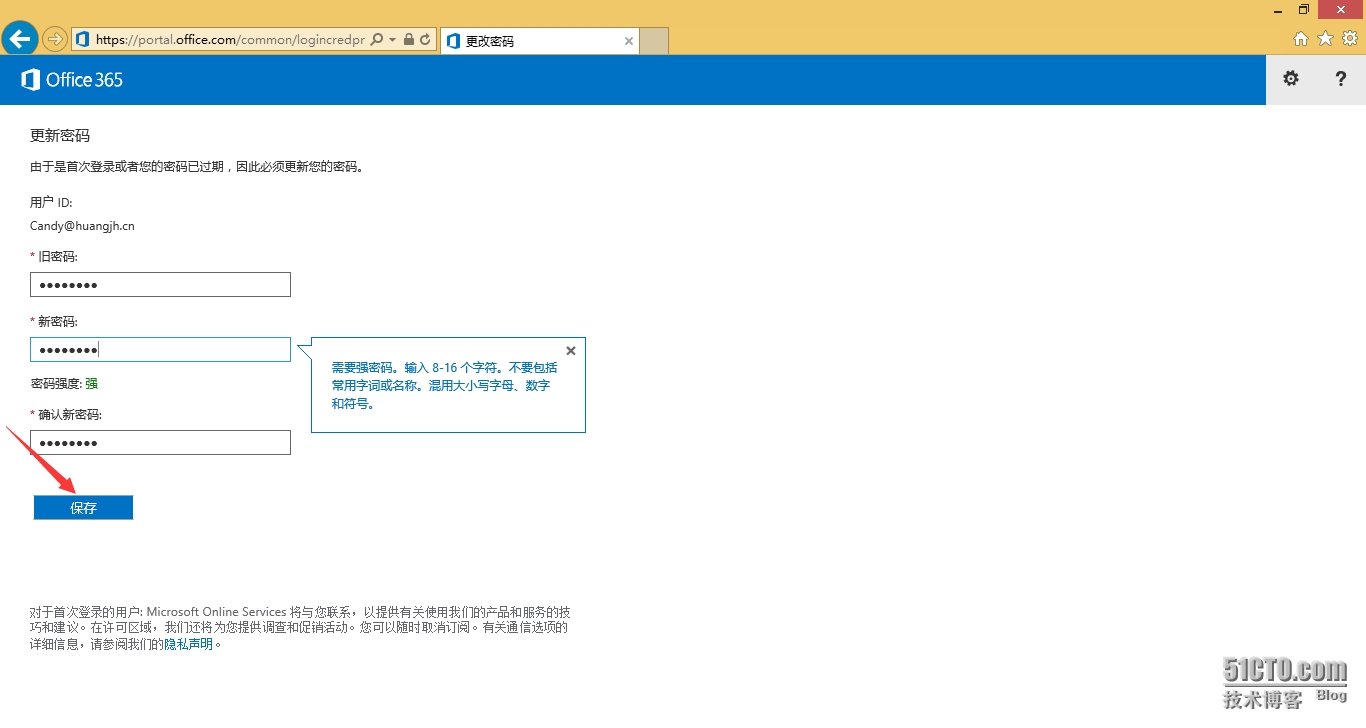1366x728 pixels.
Task: Click into the 确认新密码 field
Action: coord(160,443)
